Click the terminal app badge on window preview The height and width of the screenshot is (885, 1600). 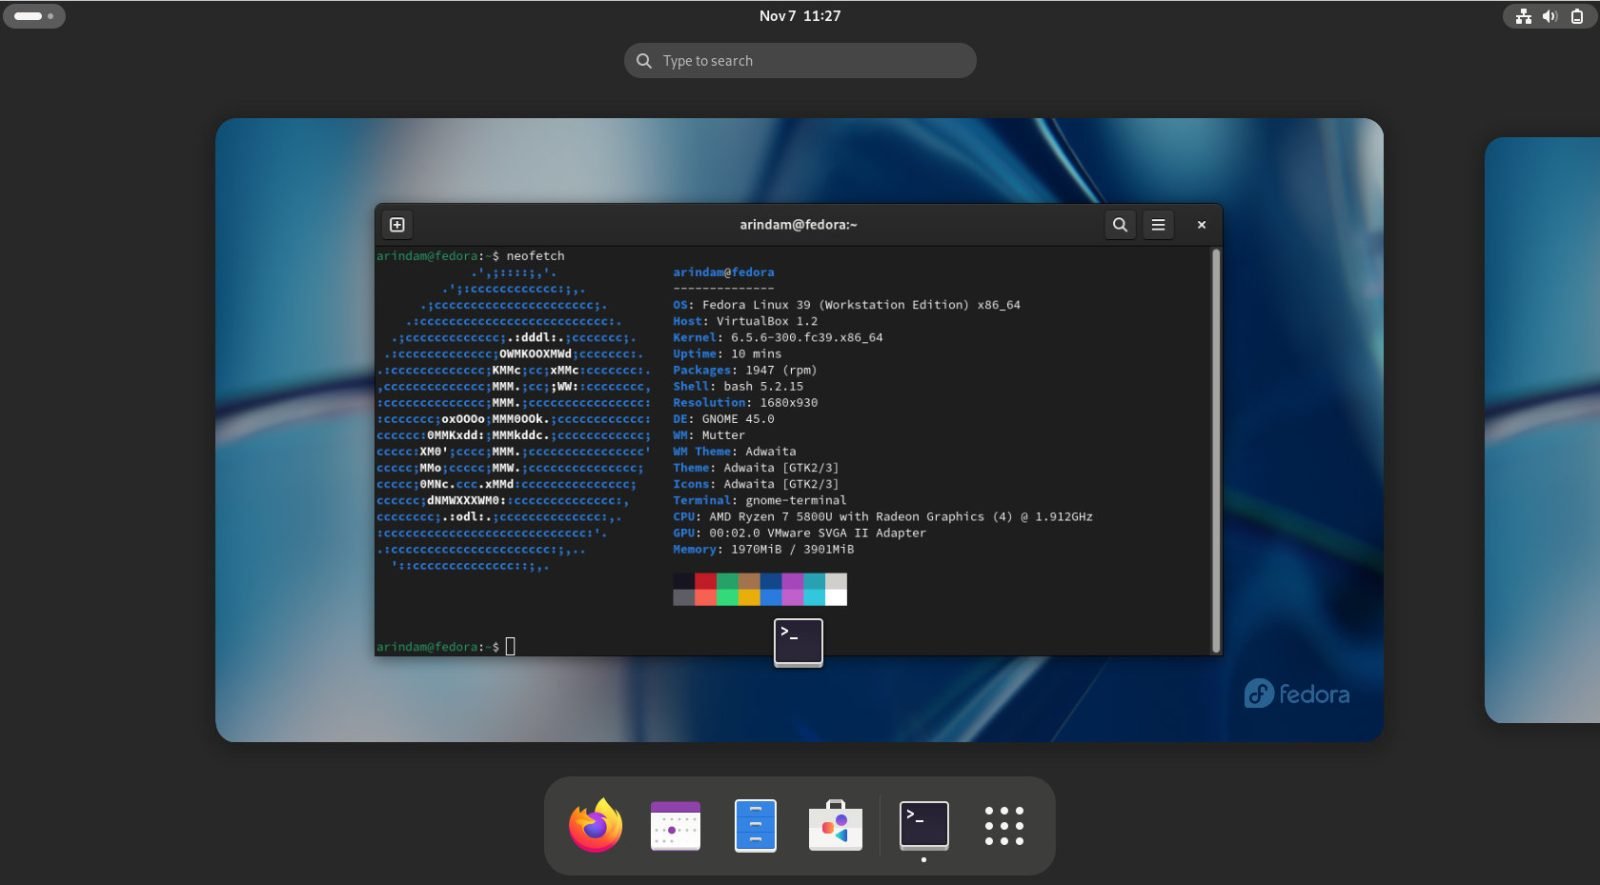(x=798, y=642)
